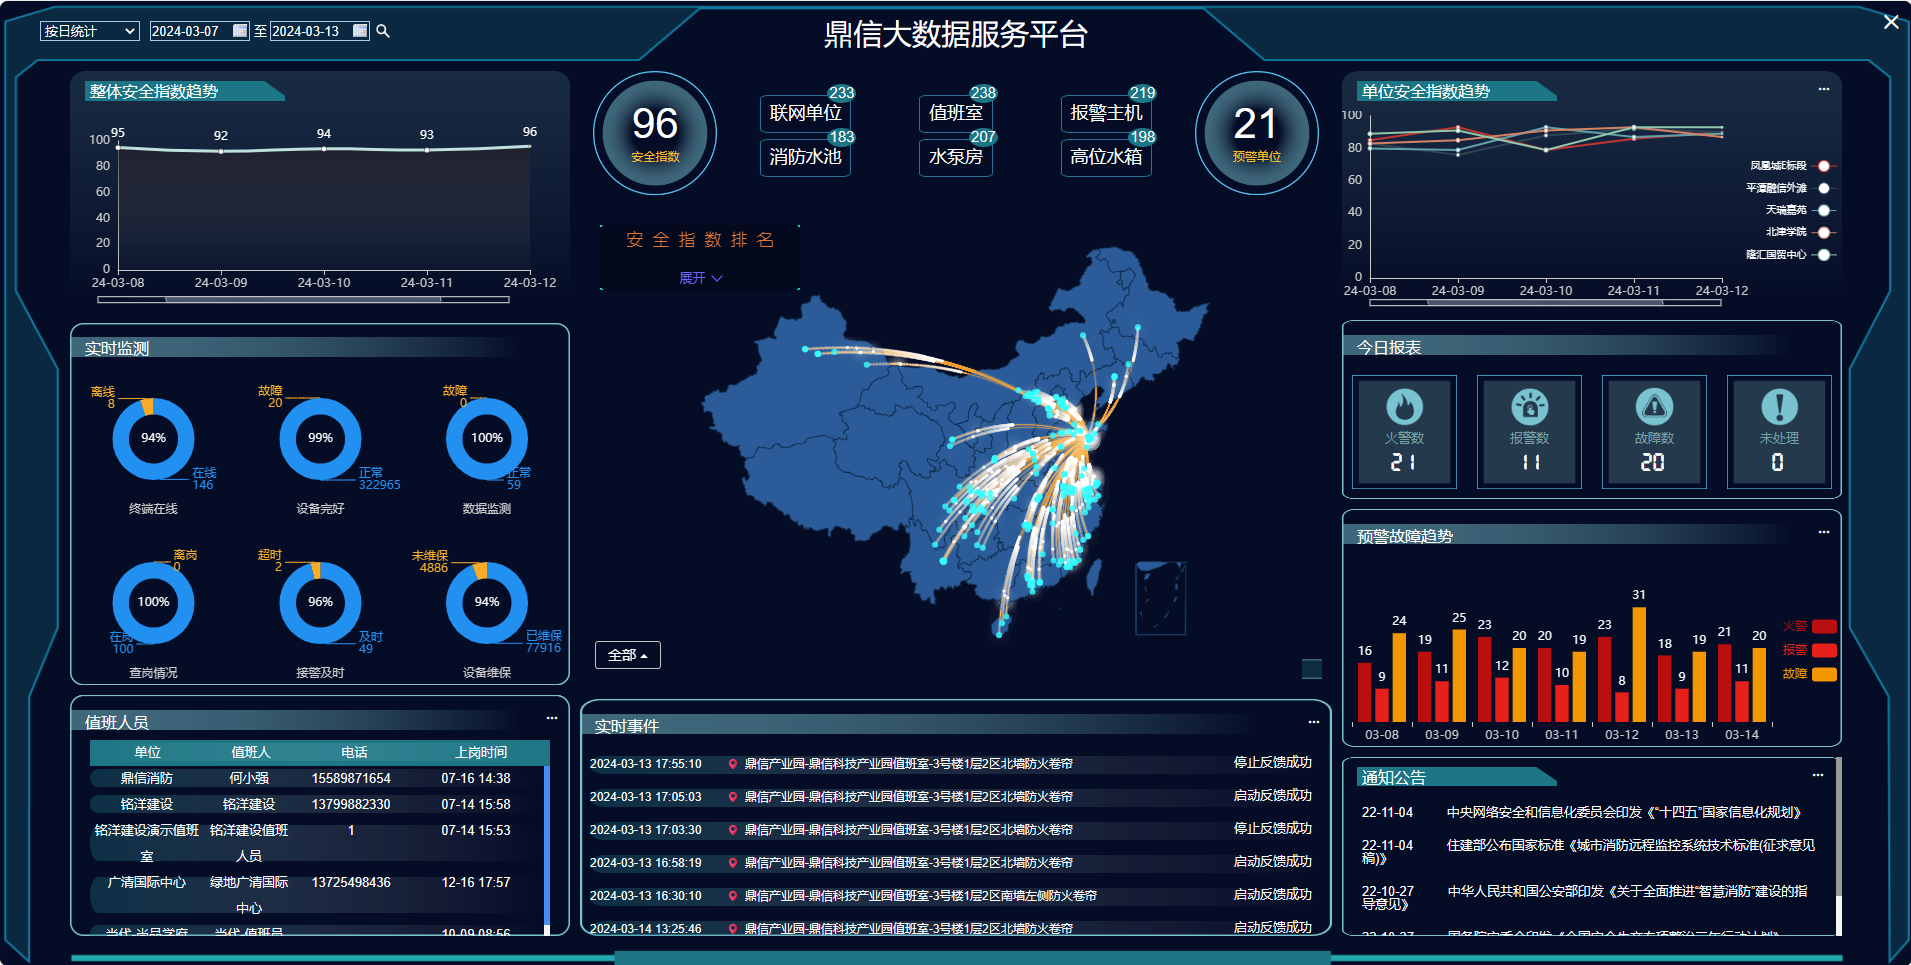Click the 火警数 flame icon

[1404, 407]
